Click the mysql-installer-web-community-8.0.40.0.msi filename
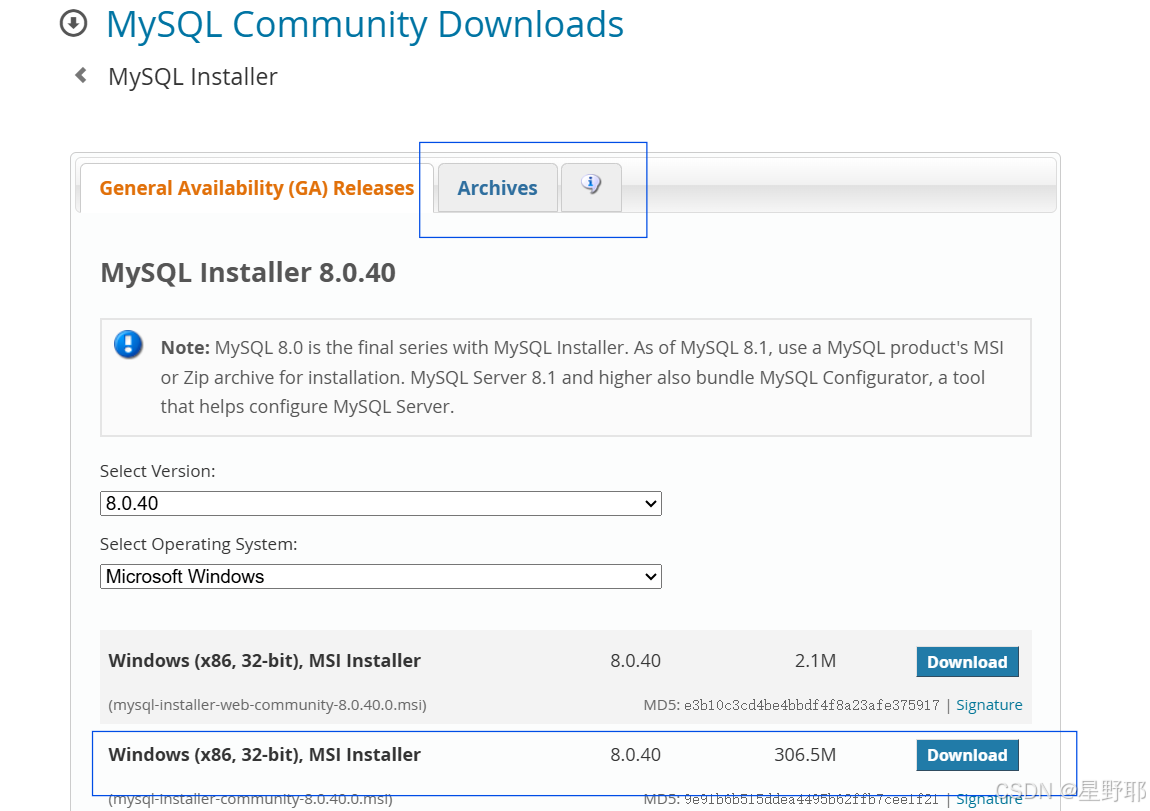This screenshot has height=811, width=1150. coord(268,705)
